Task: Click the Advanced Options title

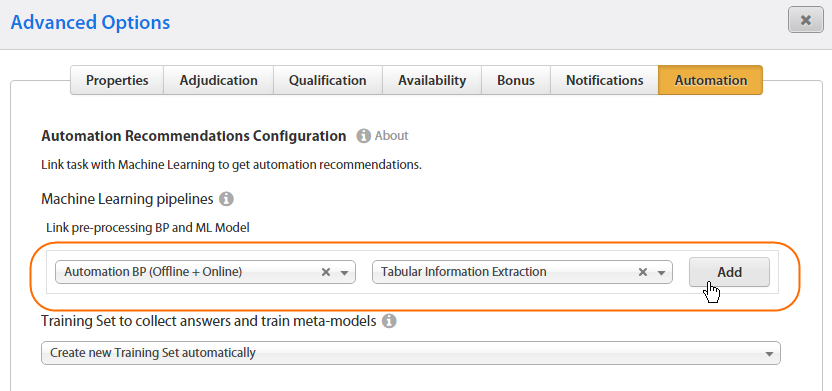Action: pos(90,23)
